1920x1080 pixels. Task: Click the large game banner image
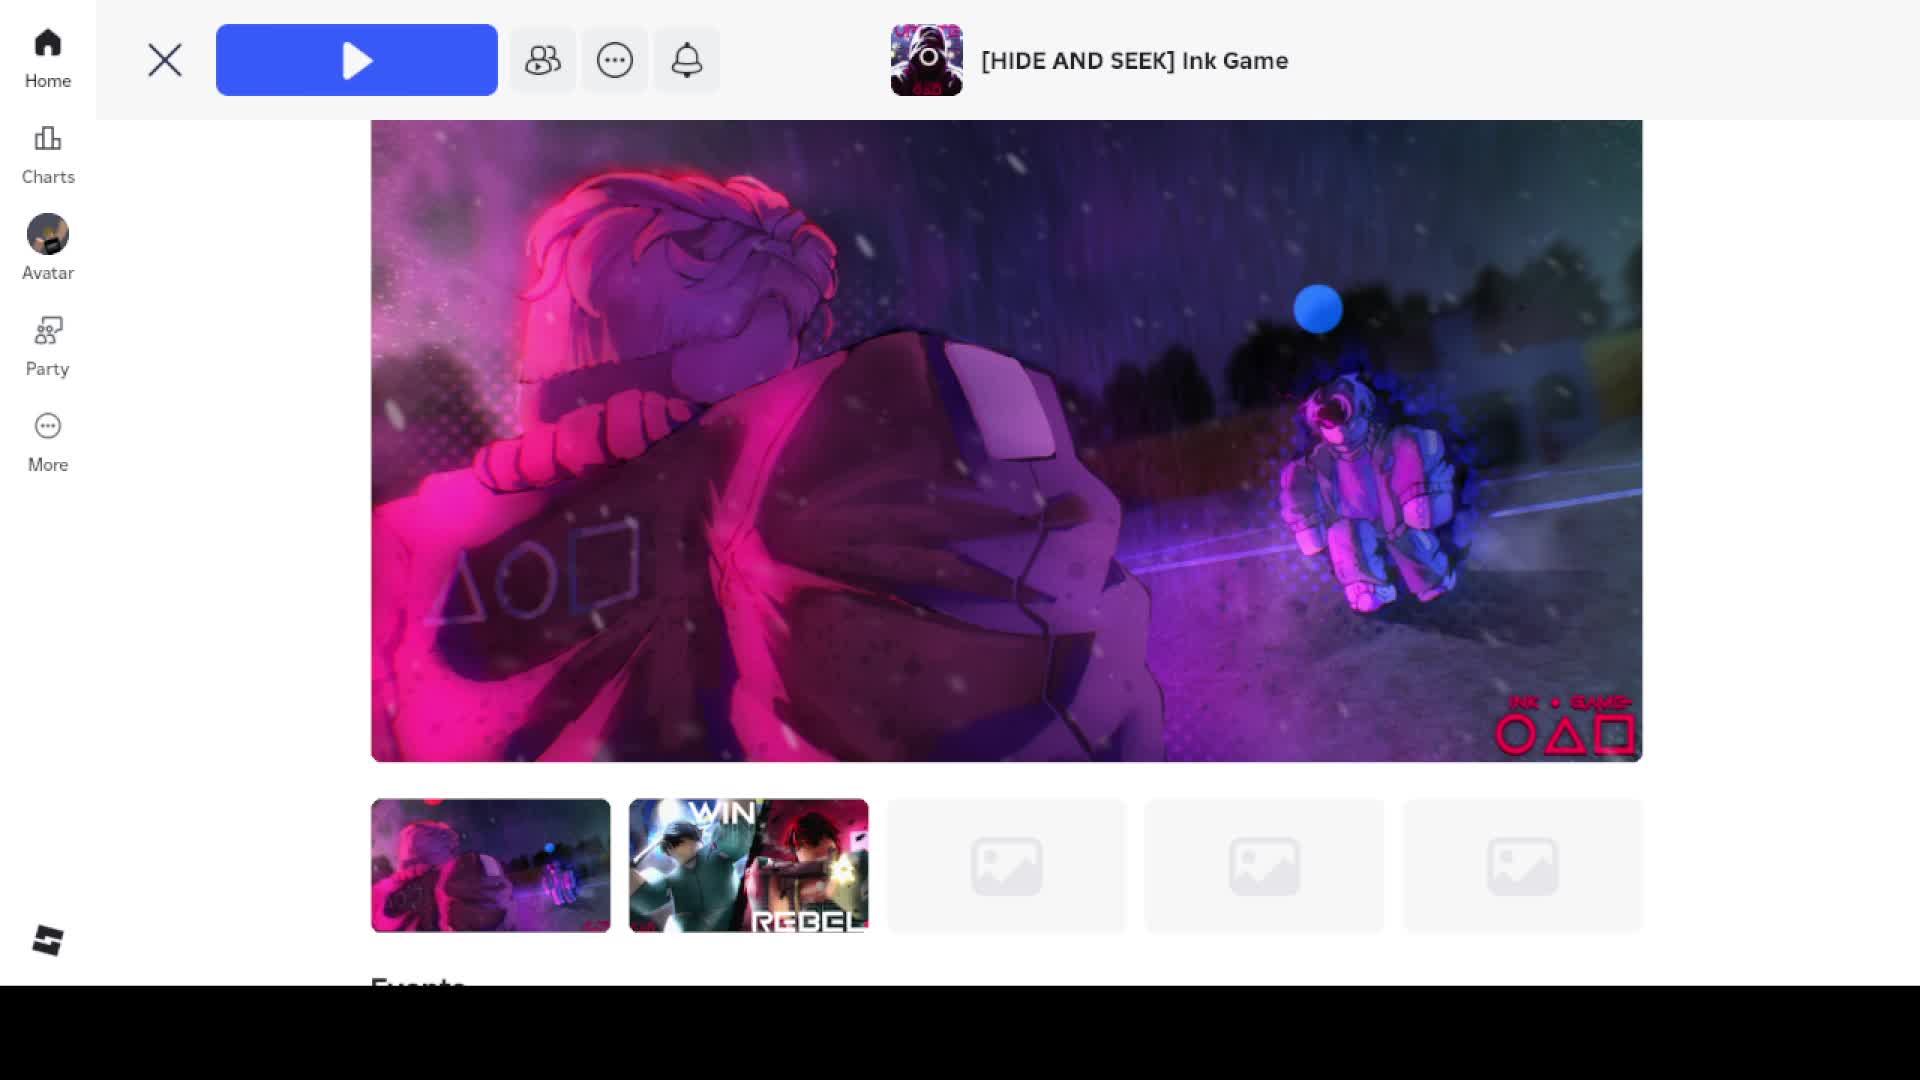pyautogui.click(x=1006, y=440)
